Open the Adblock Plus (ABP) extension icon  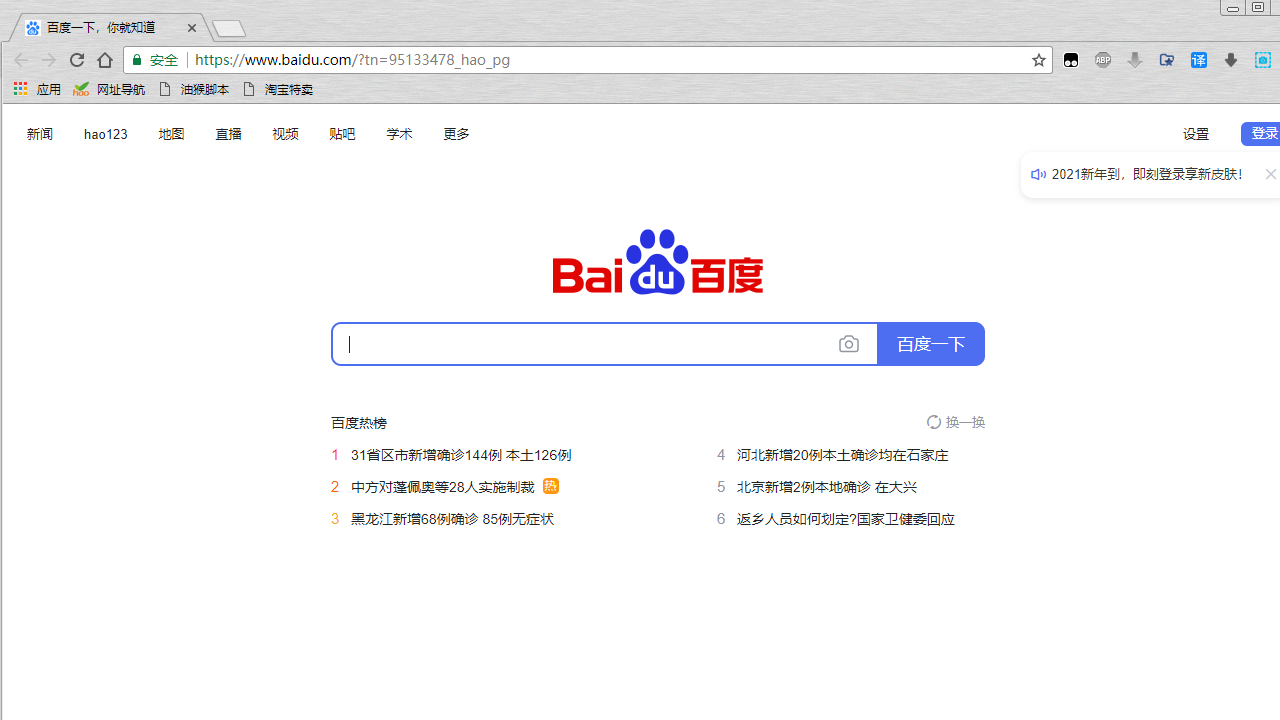[x=1102, y=59]
